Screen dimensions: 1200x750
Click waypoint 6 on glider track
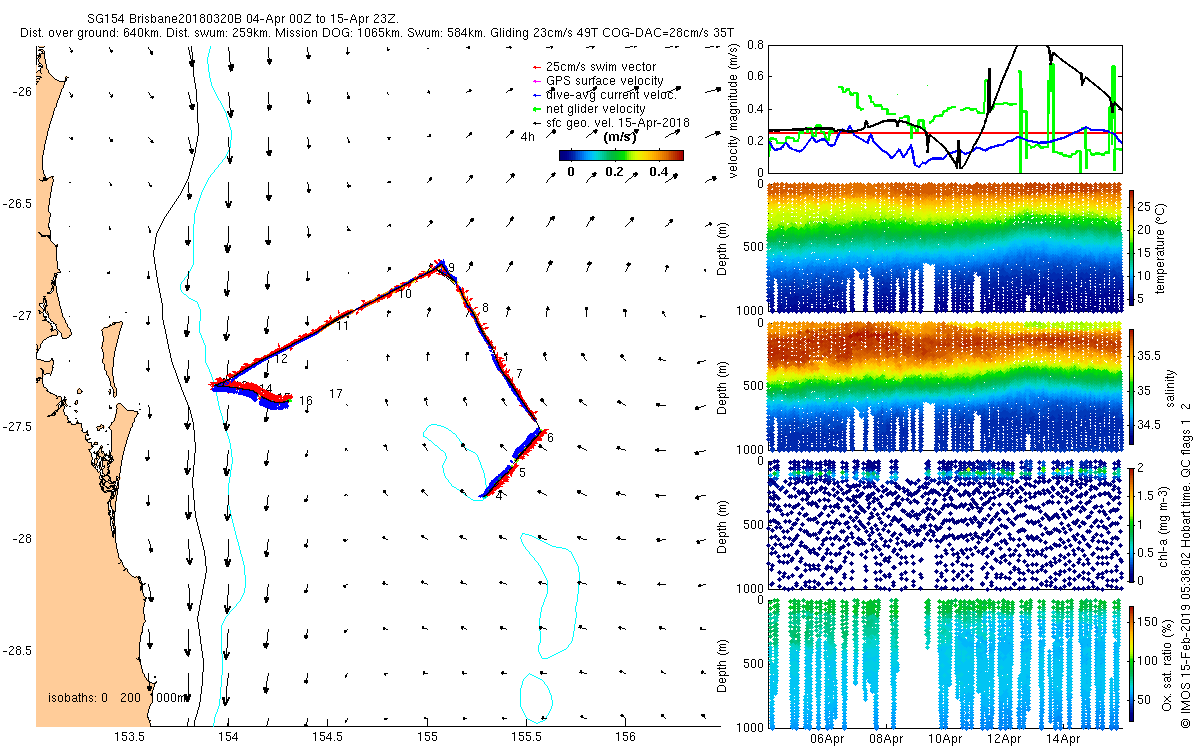point(550,437)
